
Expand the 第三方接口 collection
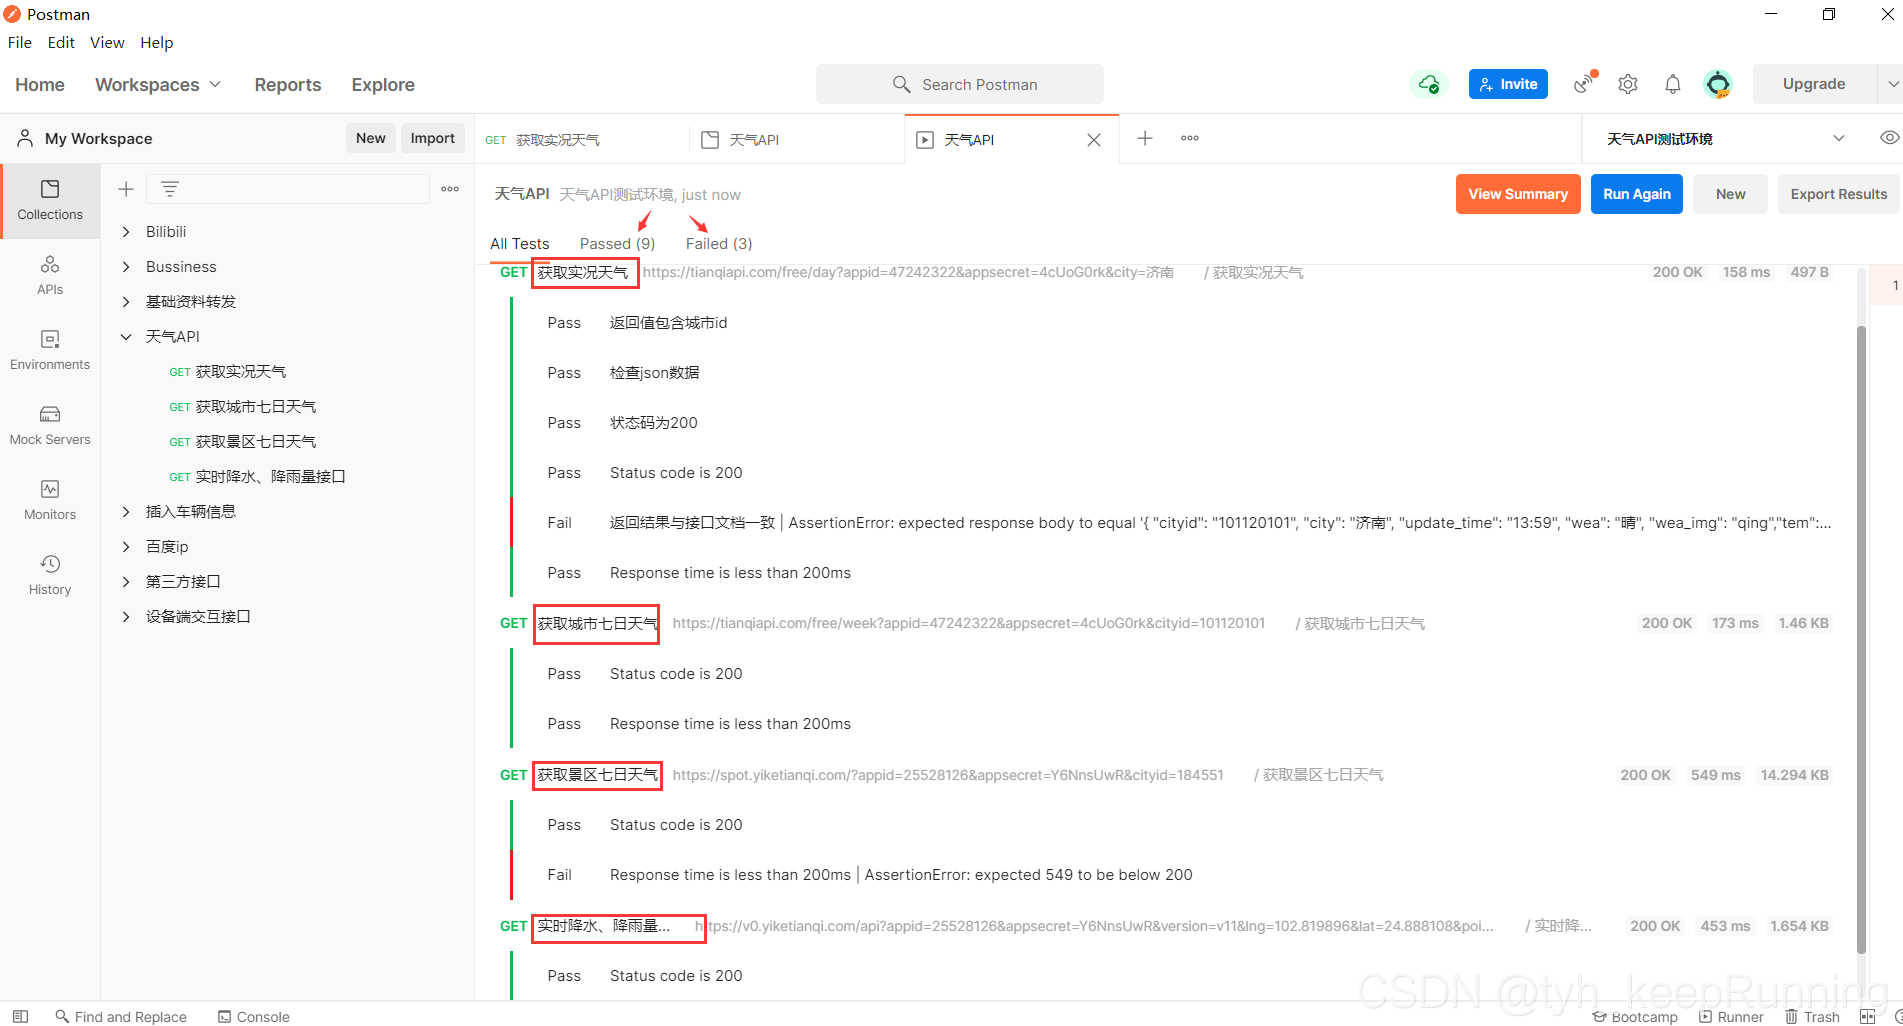coord(126,581)
